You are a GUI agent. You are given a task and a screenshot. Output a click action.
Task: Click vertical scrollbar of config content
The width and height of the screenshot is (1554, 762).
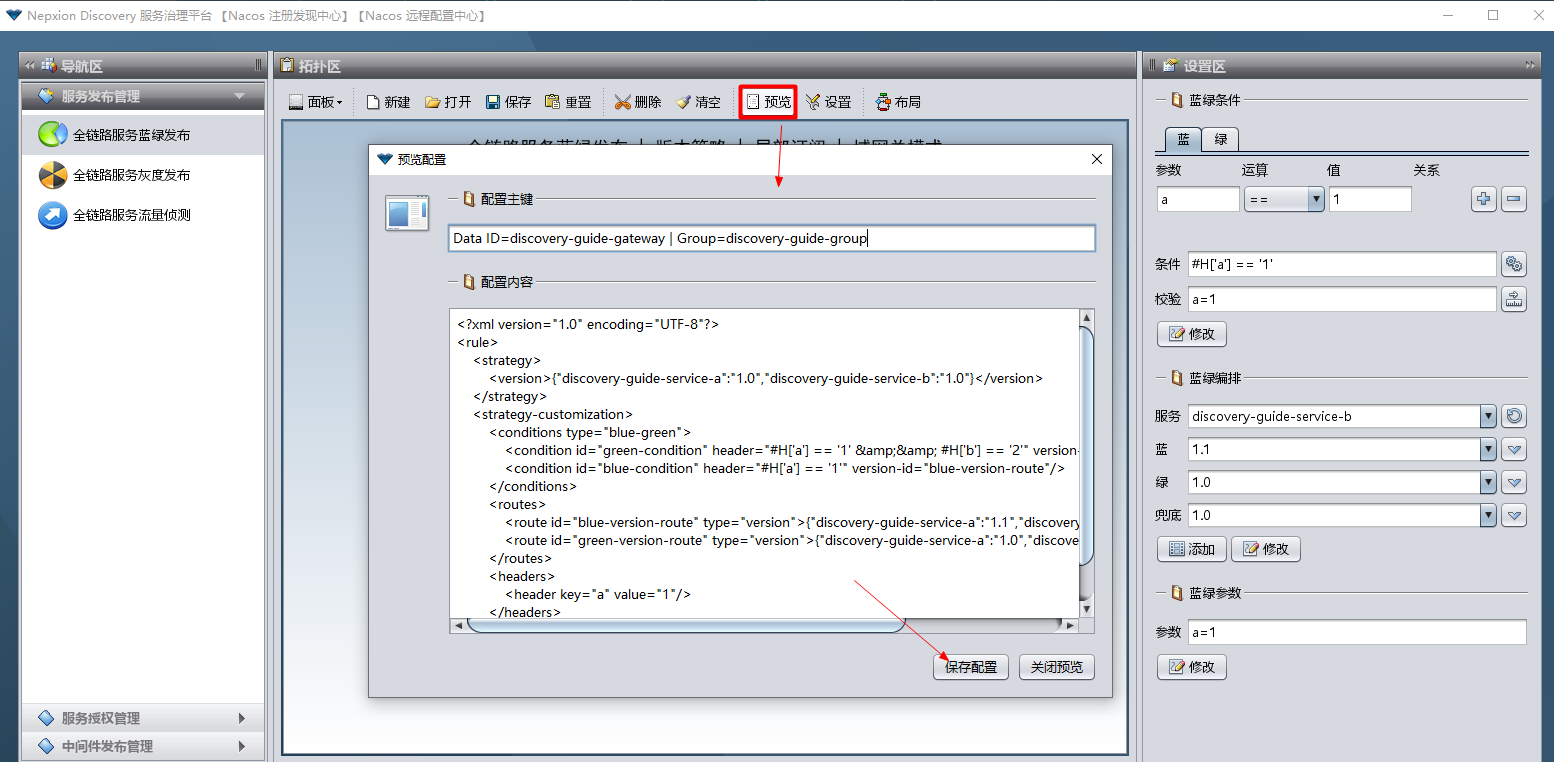tap(1087, 446)
